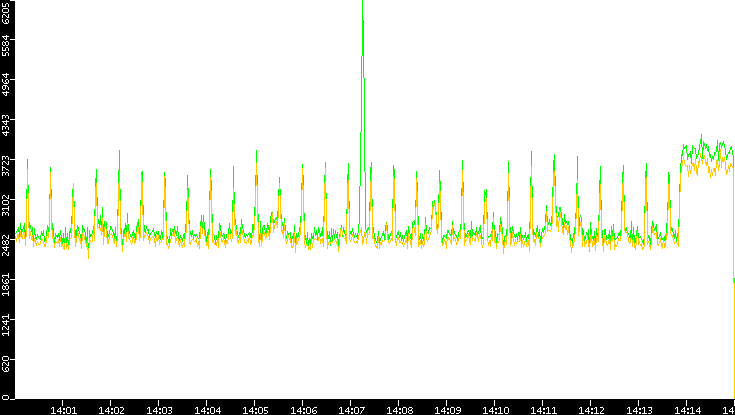Click the 14:02 time axis label
Image resolution: width=735 pixels, height=415 pixels.
111,410
